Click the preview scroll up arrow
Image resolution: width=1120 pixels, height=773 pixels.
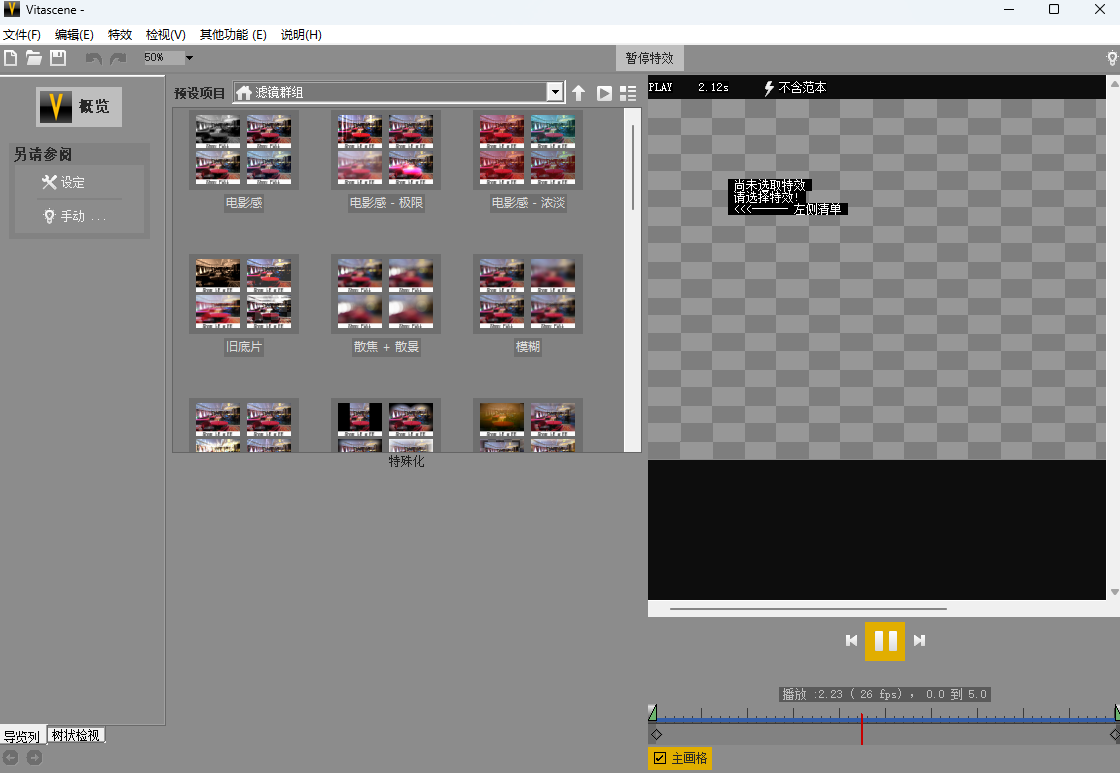coord(1114,84)
